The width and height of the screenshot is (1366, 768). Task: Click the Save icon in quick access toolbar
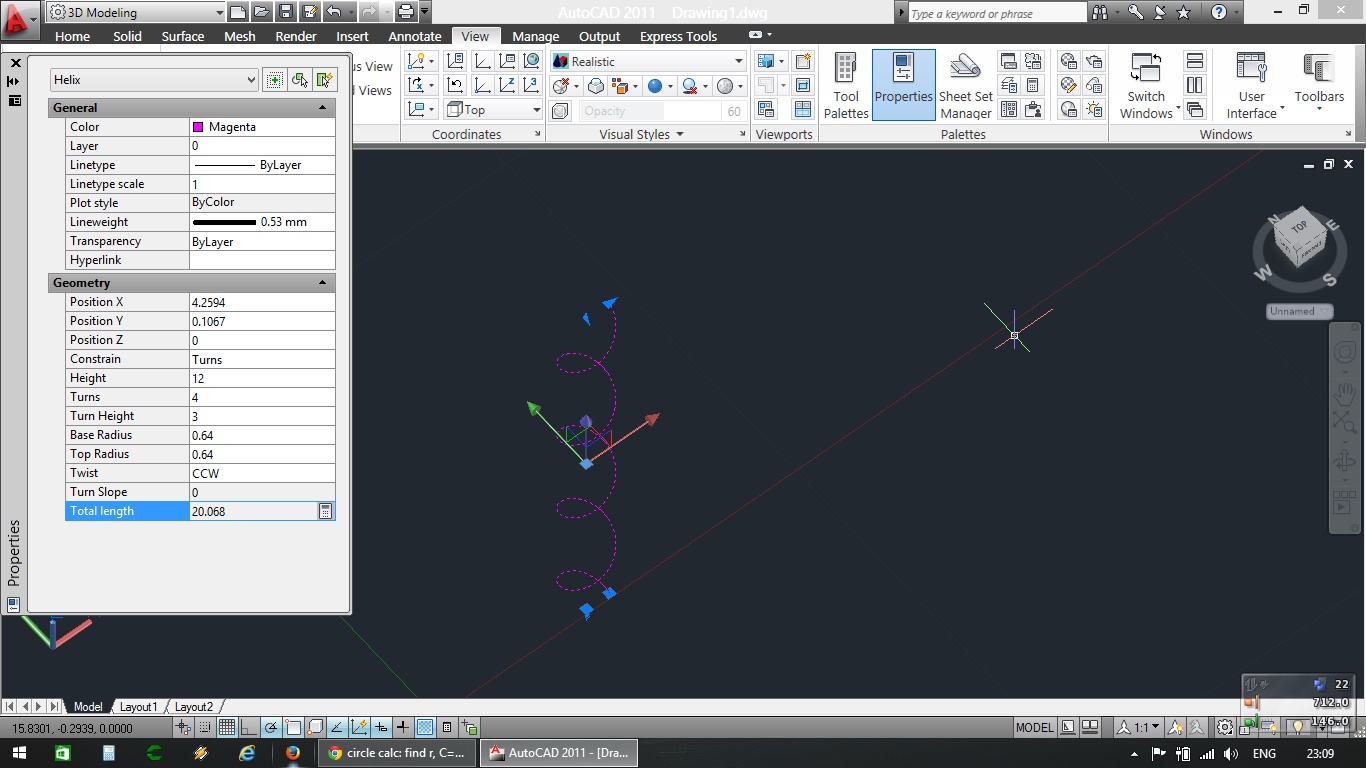[x=286, y=12]
